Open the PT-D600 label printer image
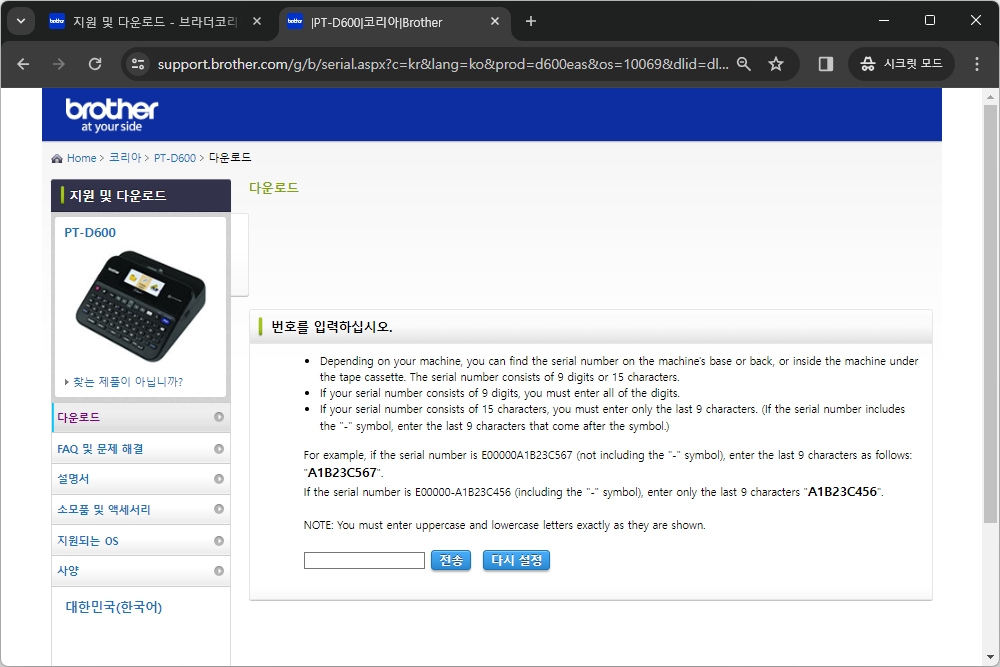Viewport: 1000px width, 667px height. coord(141,306)
